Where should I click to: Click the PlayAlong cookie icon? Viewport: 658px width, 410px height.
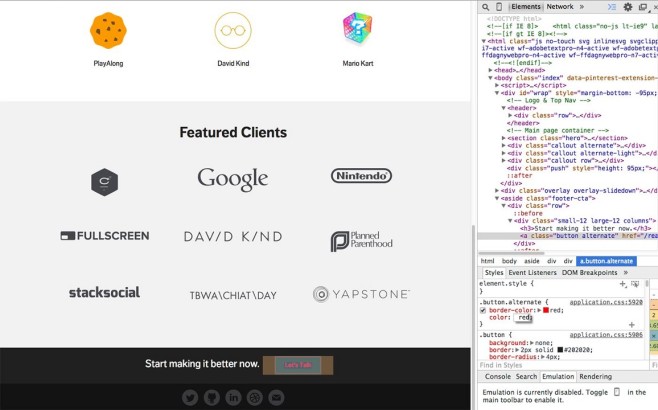tap(108, 30)
